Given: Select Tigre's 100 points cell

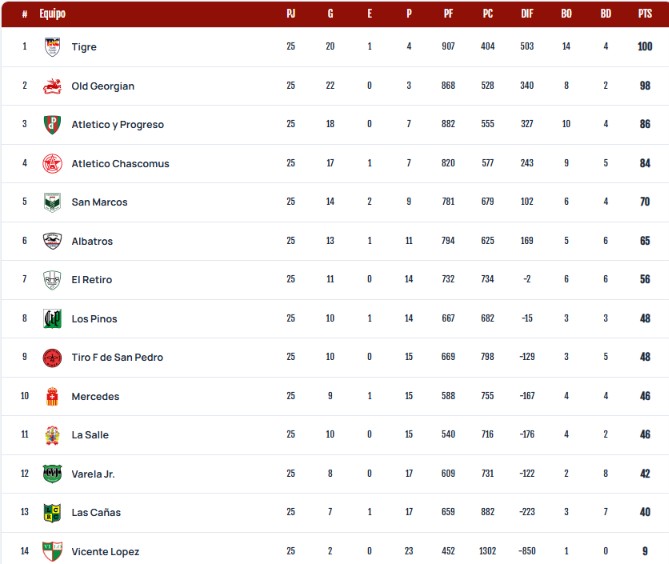Looking at the screenshot, I should tap(645, 47).
